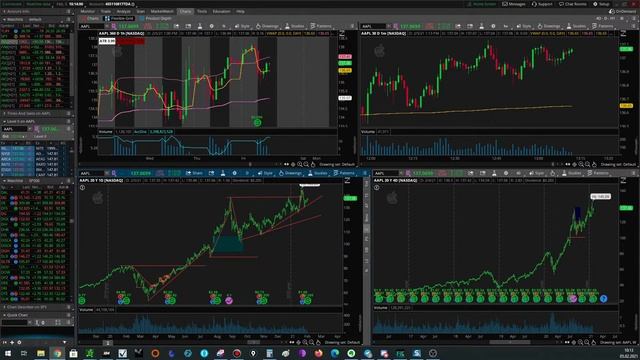The height and width of the screenshot is (360, 640).
Task: Open Drawings menu on AAPL 30 D 1m chart
Action: click(548, 26)
